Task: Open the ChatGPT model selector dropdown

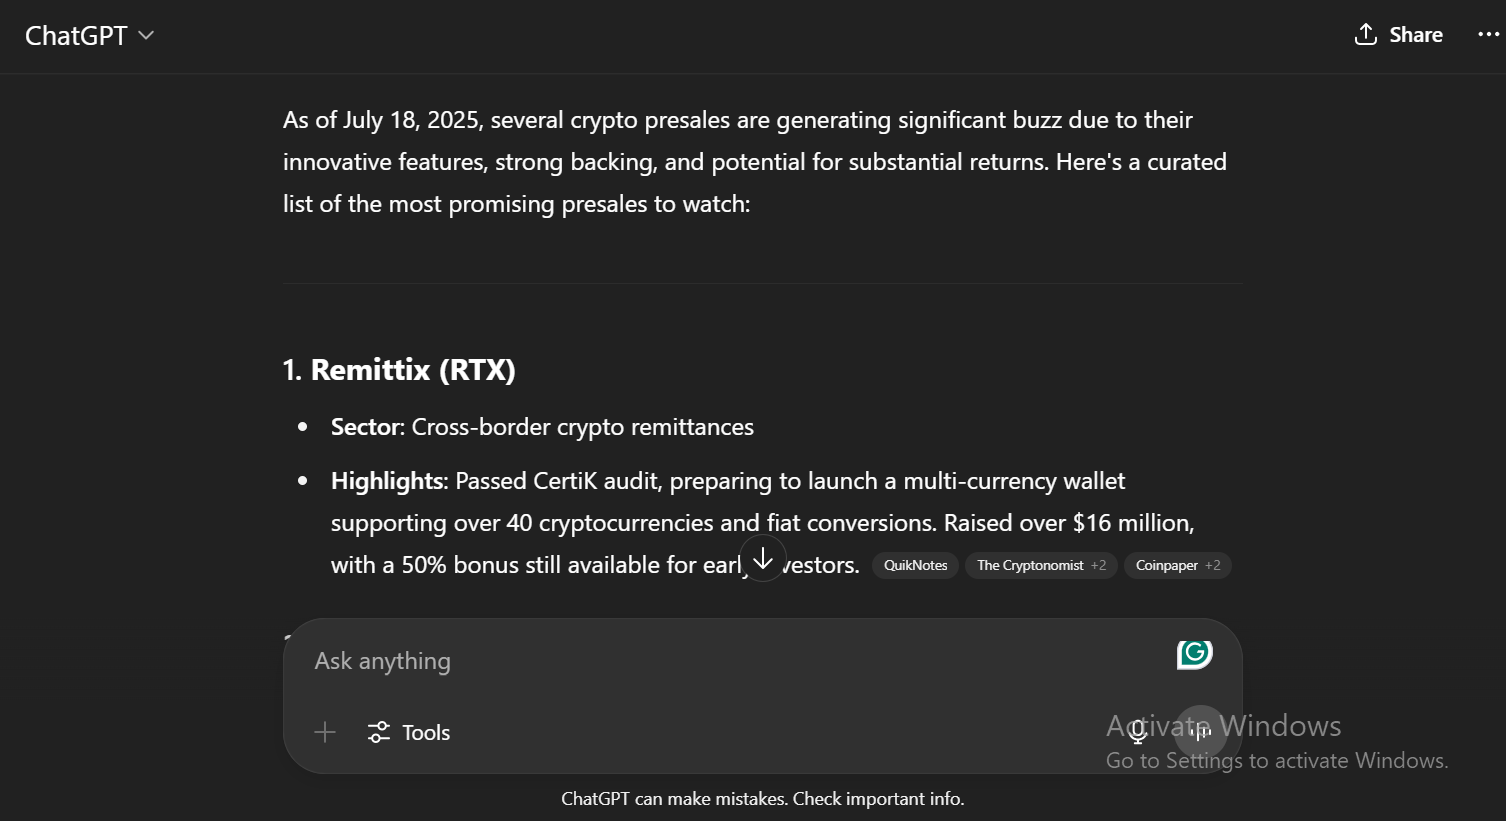Action: [x=89, y=35]
